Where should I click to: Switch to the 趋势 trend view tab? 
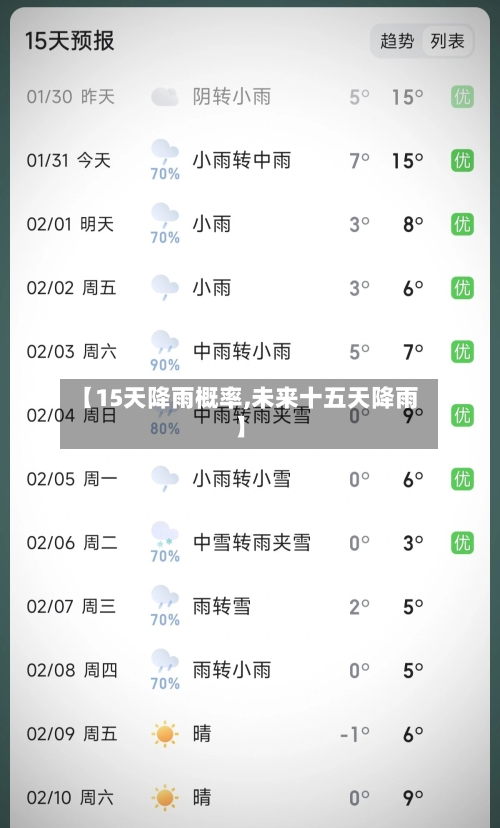[397, 41]
